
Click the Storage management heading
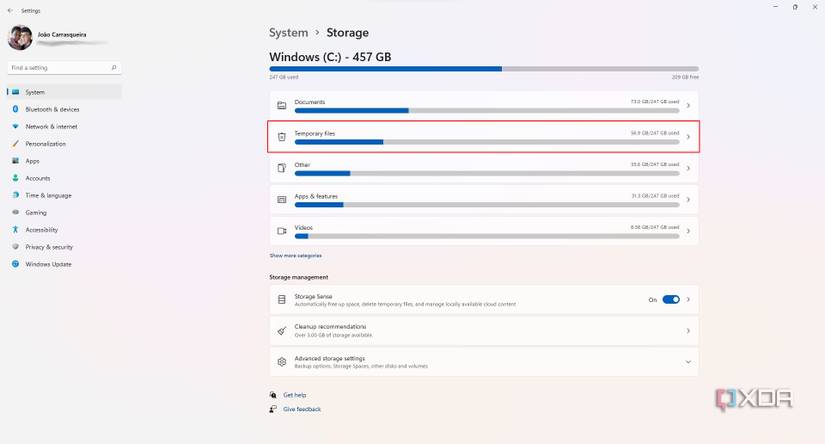point(298,277)
